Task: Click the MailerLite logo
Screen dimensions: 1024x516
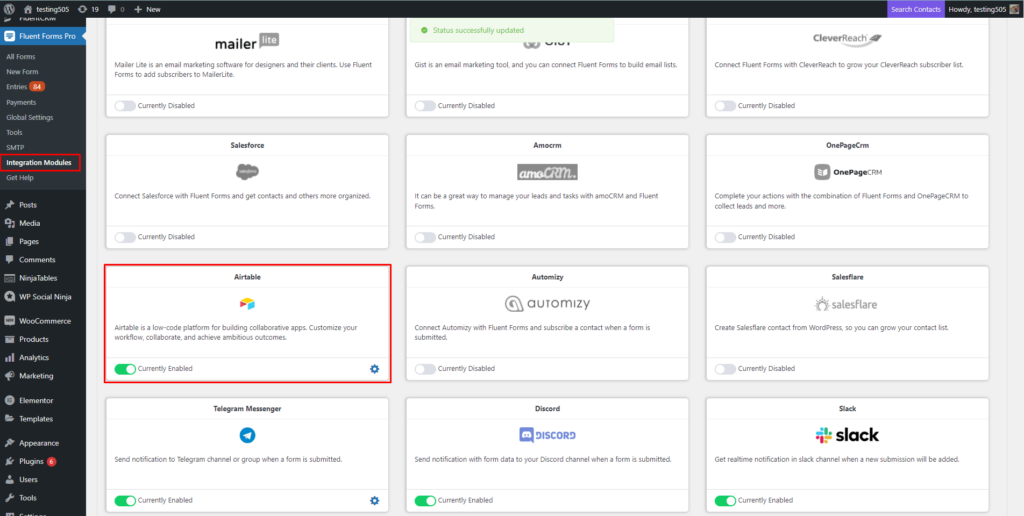Action: coord(247,42)
